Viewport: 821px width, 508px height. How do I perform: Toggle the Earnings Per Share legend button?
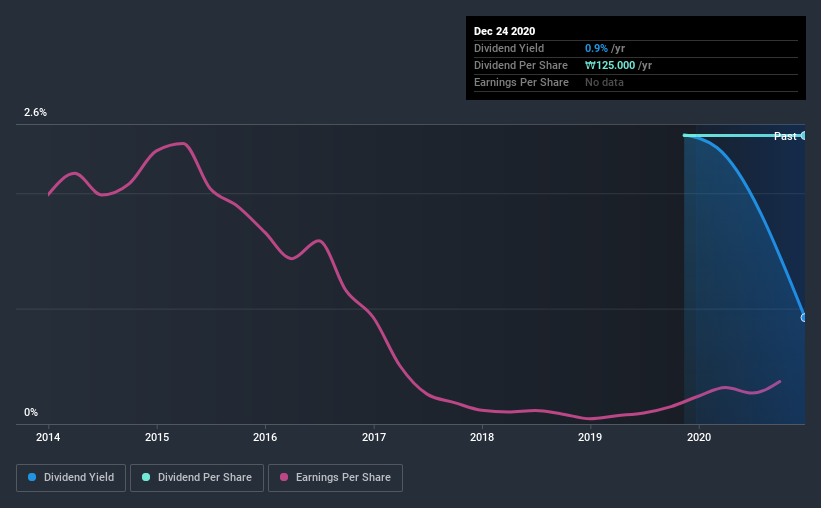click(x=335, y=478)
